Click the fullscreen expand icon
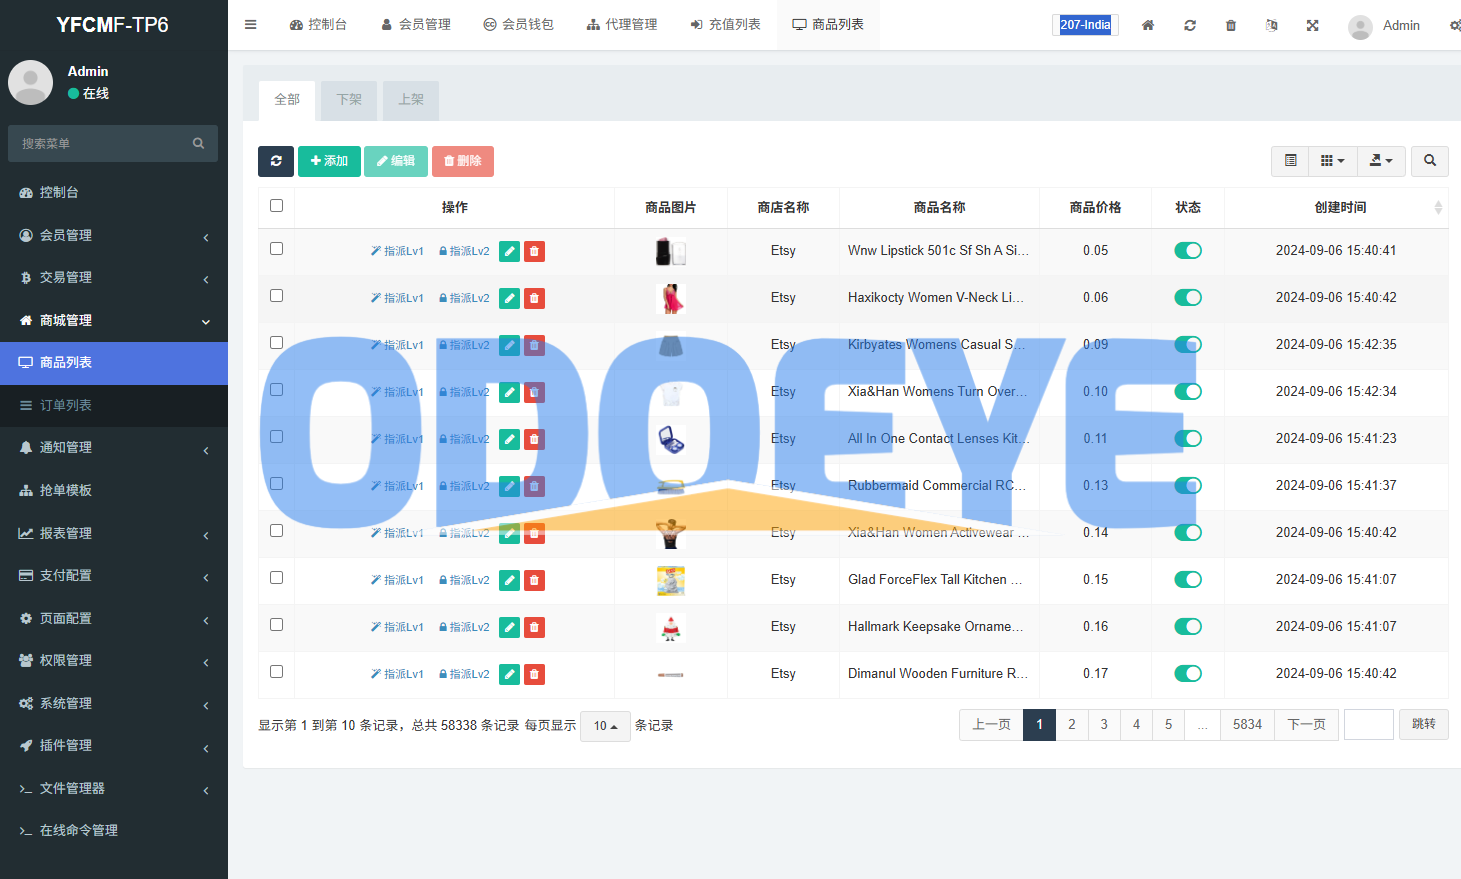 point(1312,25)
